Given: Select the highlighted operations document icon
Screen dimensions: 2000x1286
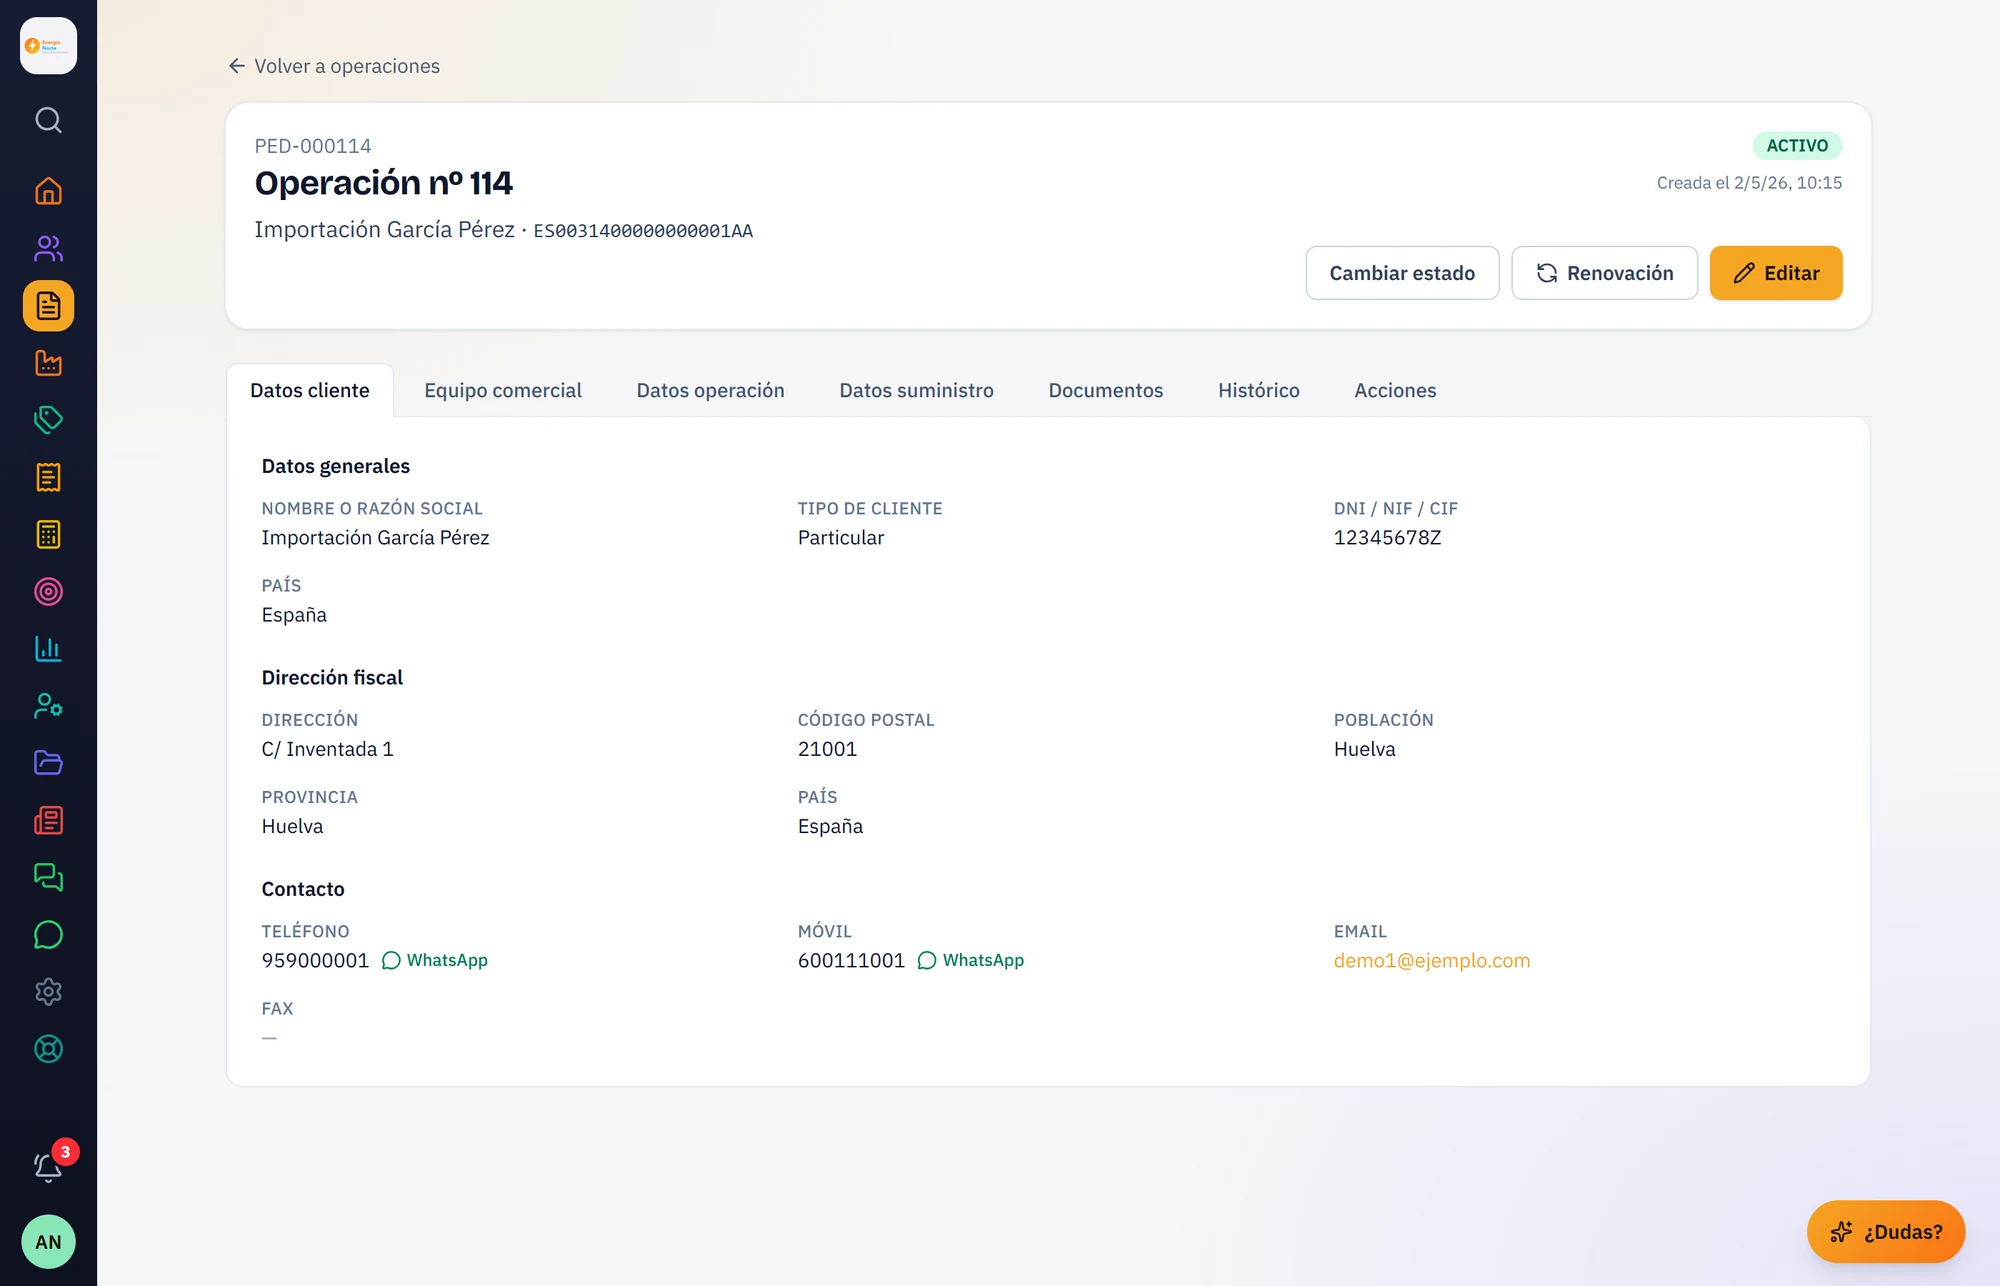Looking at the screenshot, I should [48, 306].
